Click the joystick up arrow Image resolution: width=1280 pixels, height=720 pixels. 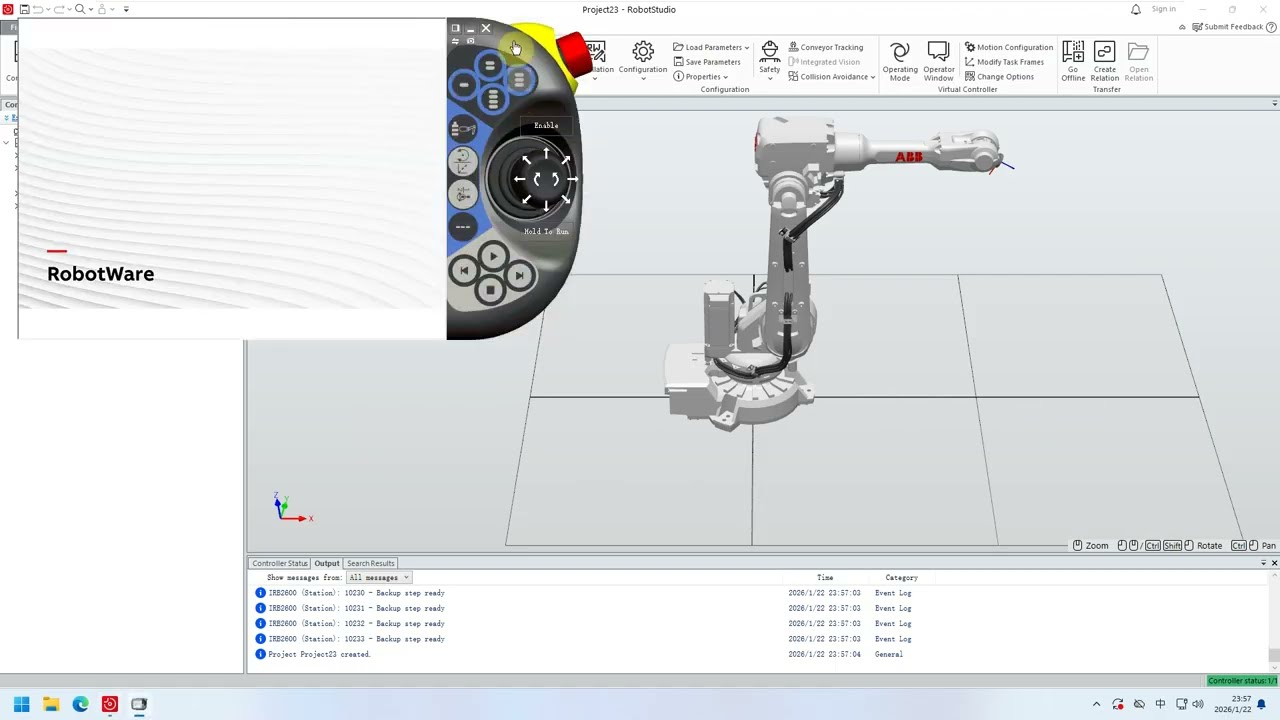point(546,154)
